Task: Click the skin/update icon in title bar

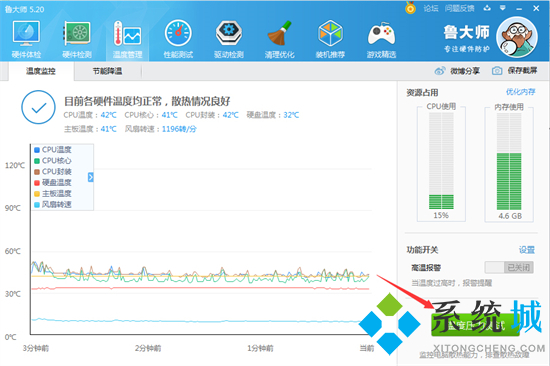Action: click(487, 8)
